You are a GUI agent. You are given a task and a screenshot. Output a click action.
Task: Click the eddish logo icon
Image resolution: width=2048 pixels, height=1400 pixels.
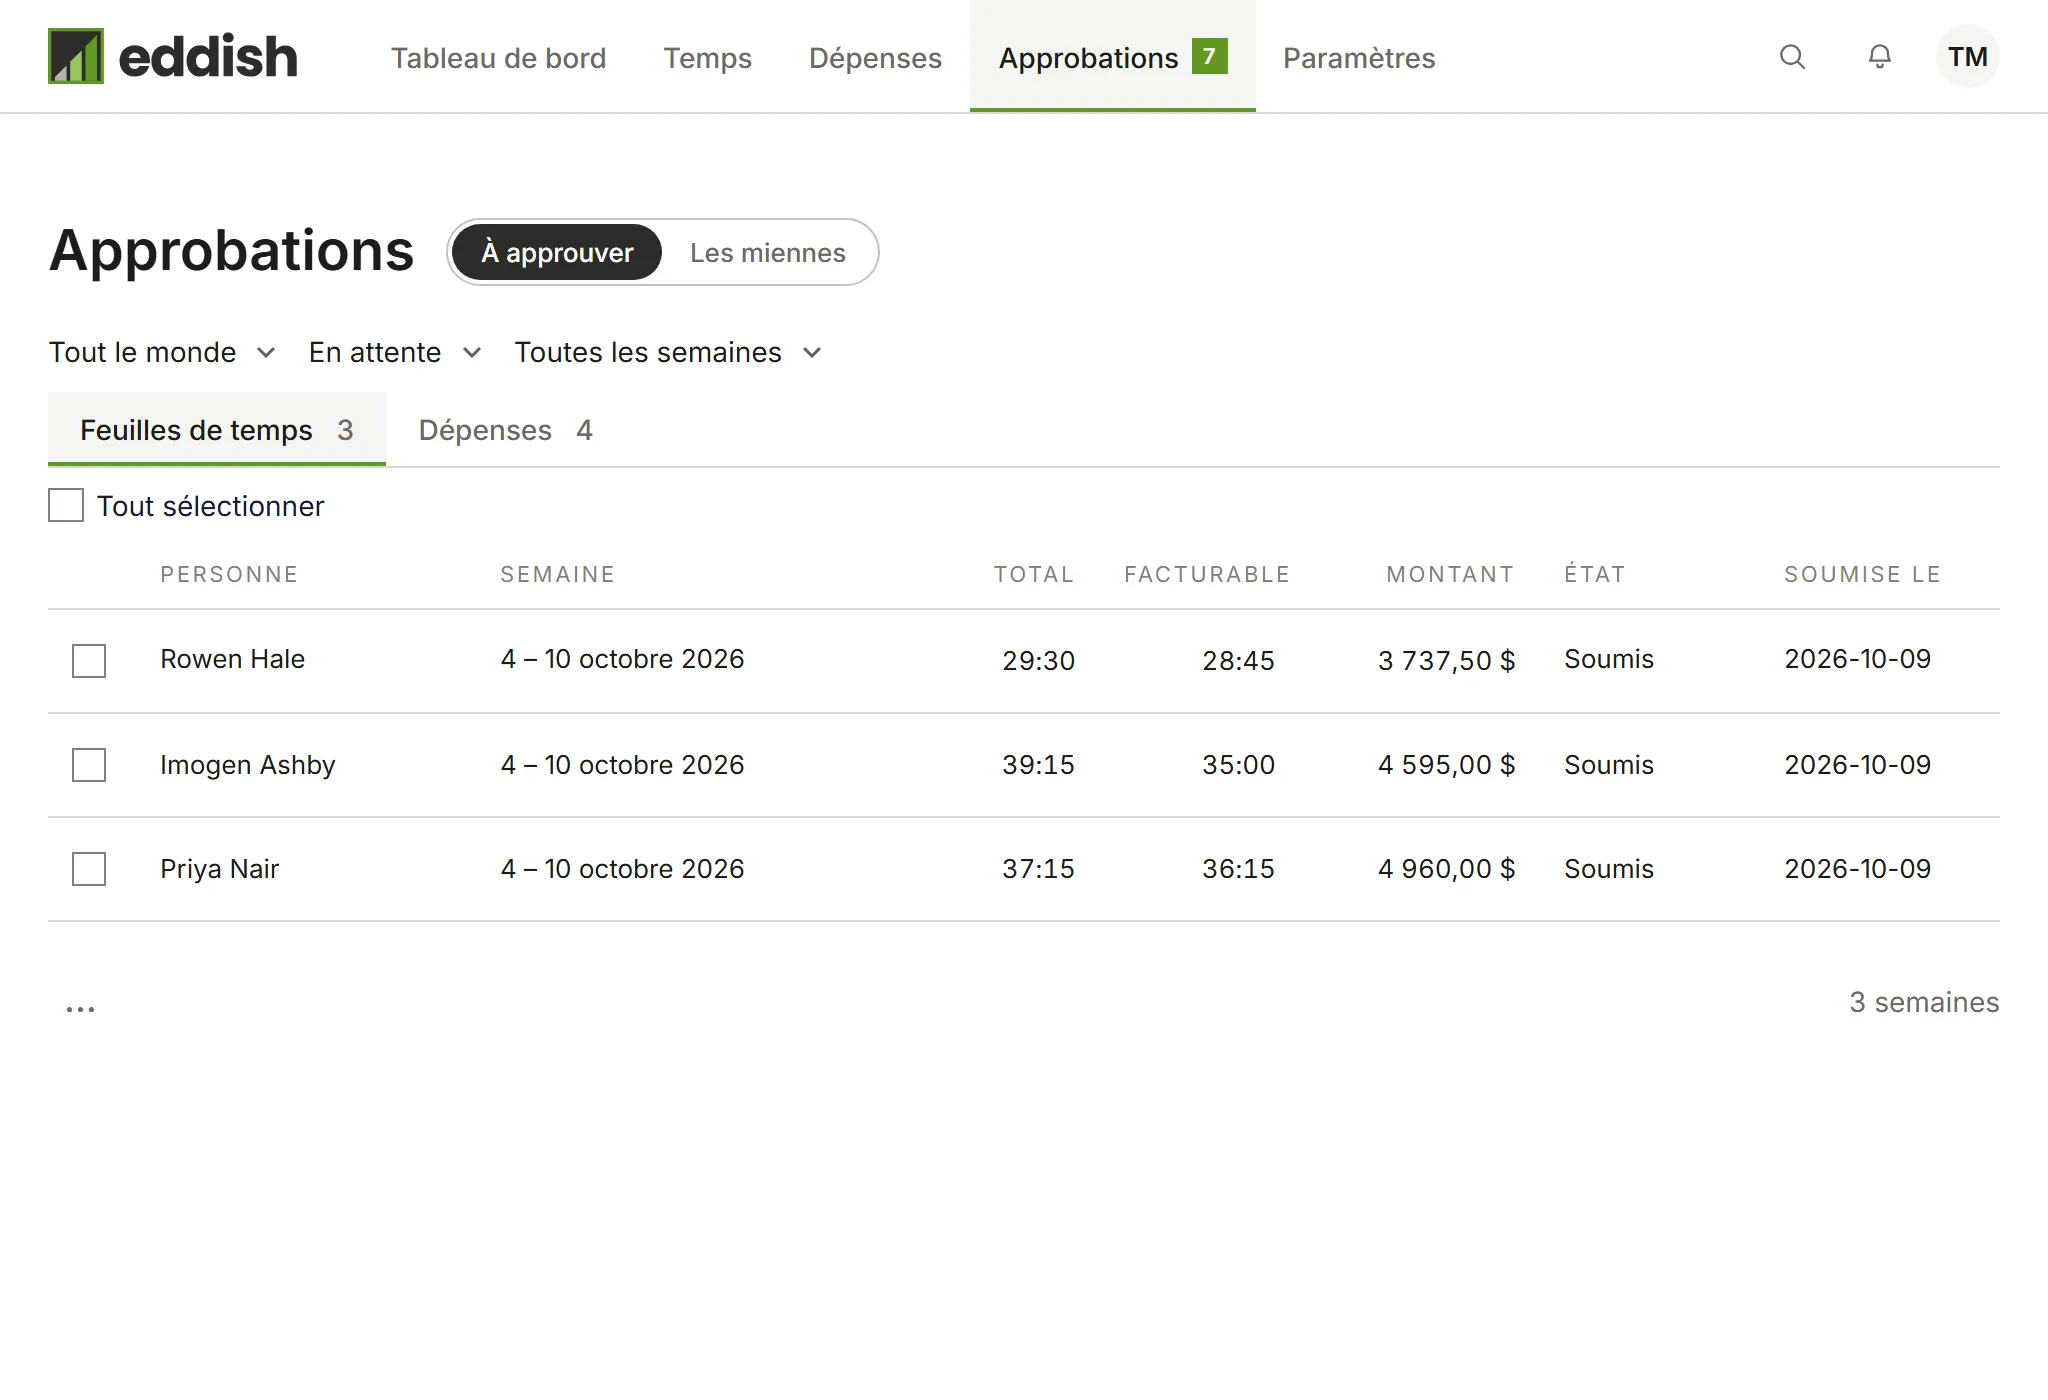[x=76, y=56]
